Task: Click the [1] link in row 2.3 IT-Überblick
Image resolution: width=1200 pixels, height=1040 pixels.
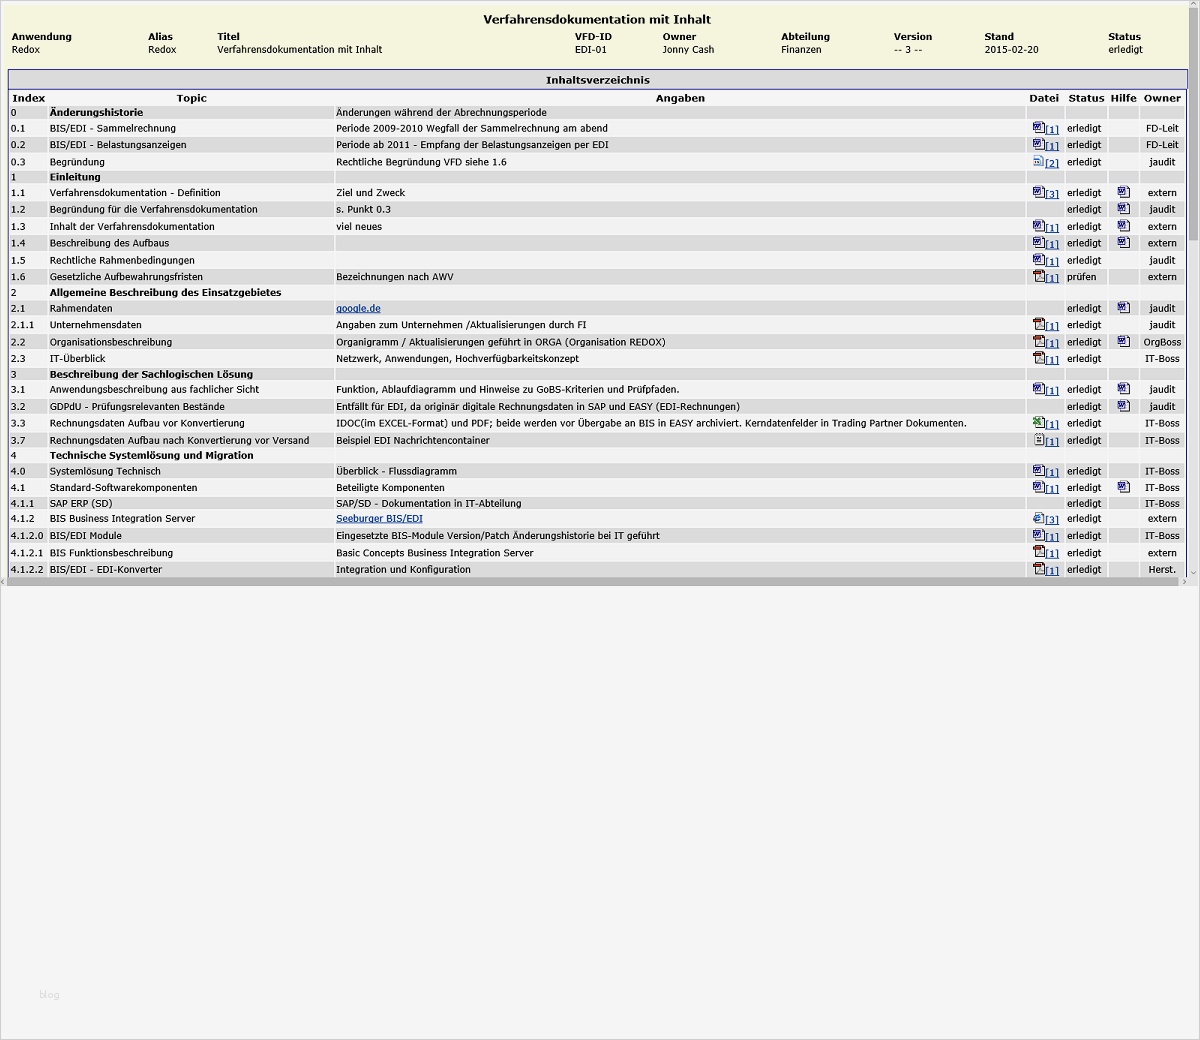Action: click(x=1052, y=360)
